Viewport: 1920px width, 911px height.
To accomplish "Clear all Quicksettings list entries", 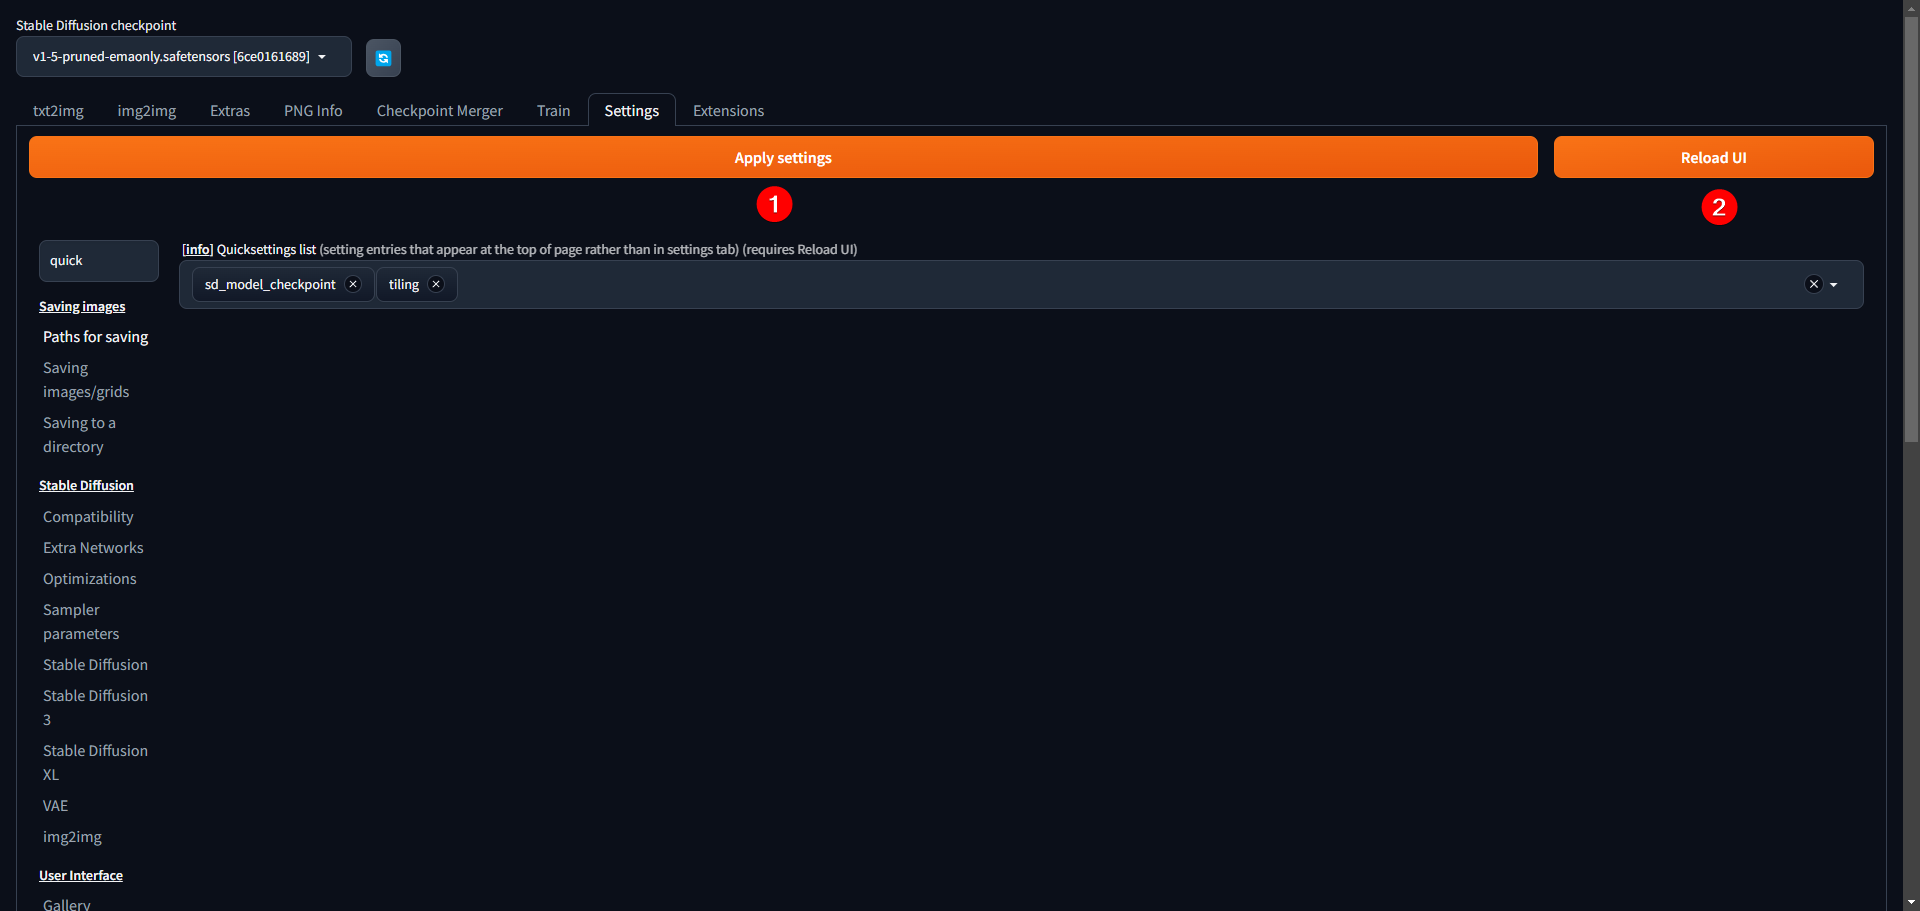I will click(x=1813, y=284).
